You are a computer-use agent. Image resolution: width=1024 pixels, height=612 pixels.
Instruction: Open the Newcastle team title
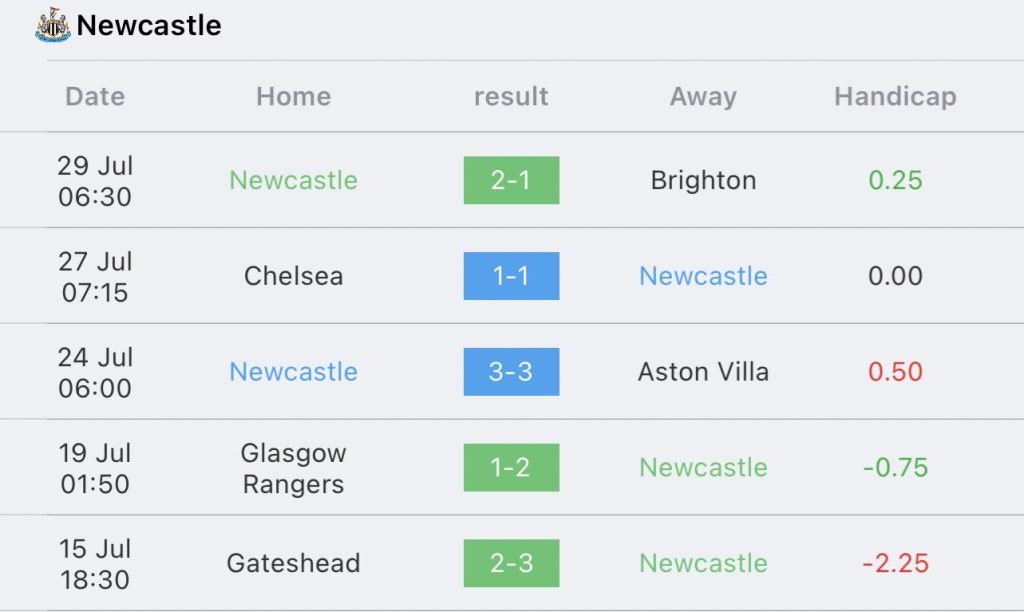pos(149,25)
